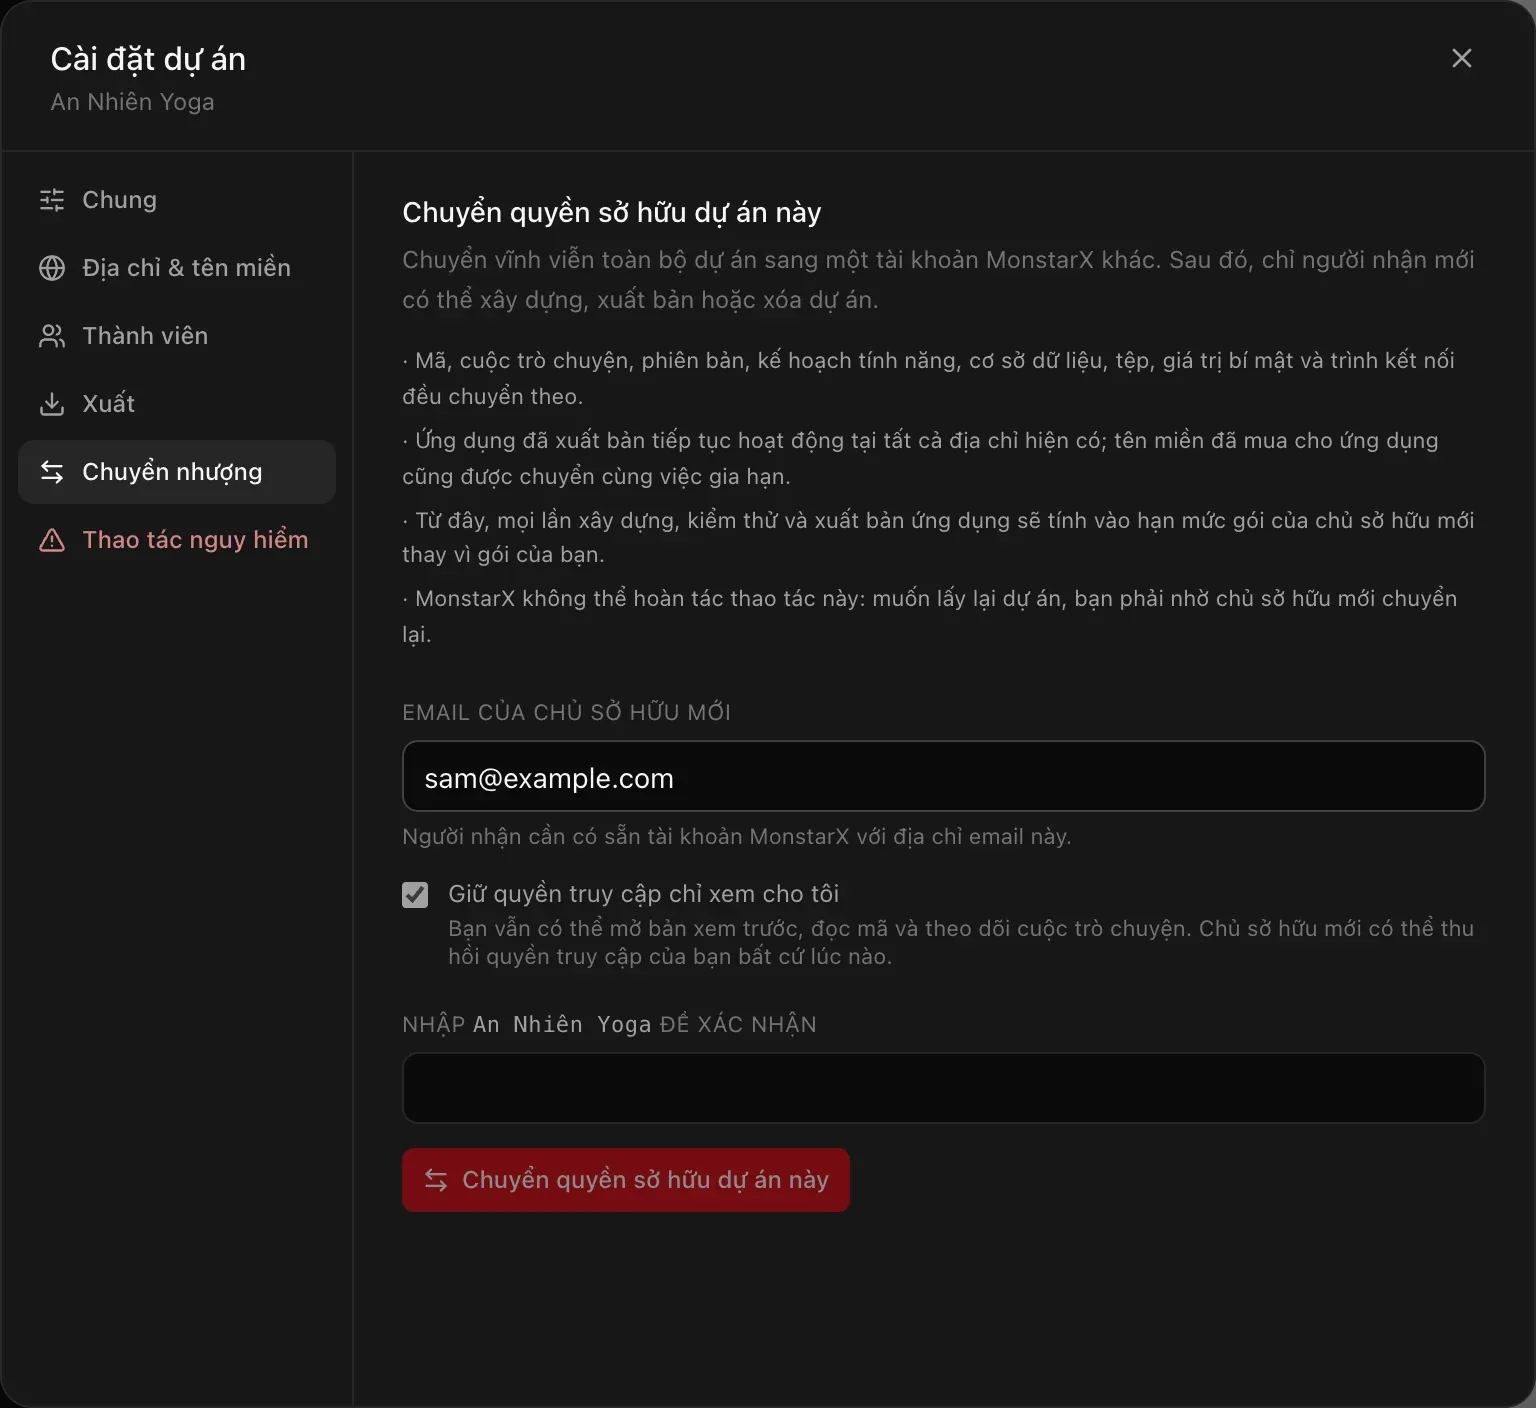Focus the new owner email field
1536x1408 pixels.
tap(943, 776)
